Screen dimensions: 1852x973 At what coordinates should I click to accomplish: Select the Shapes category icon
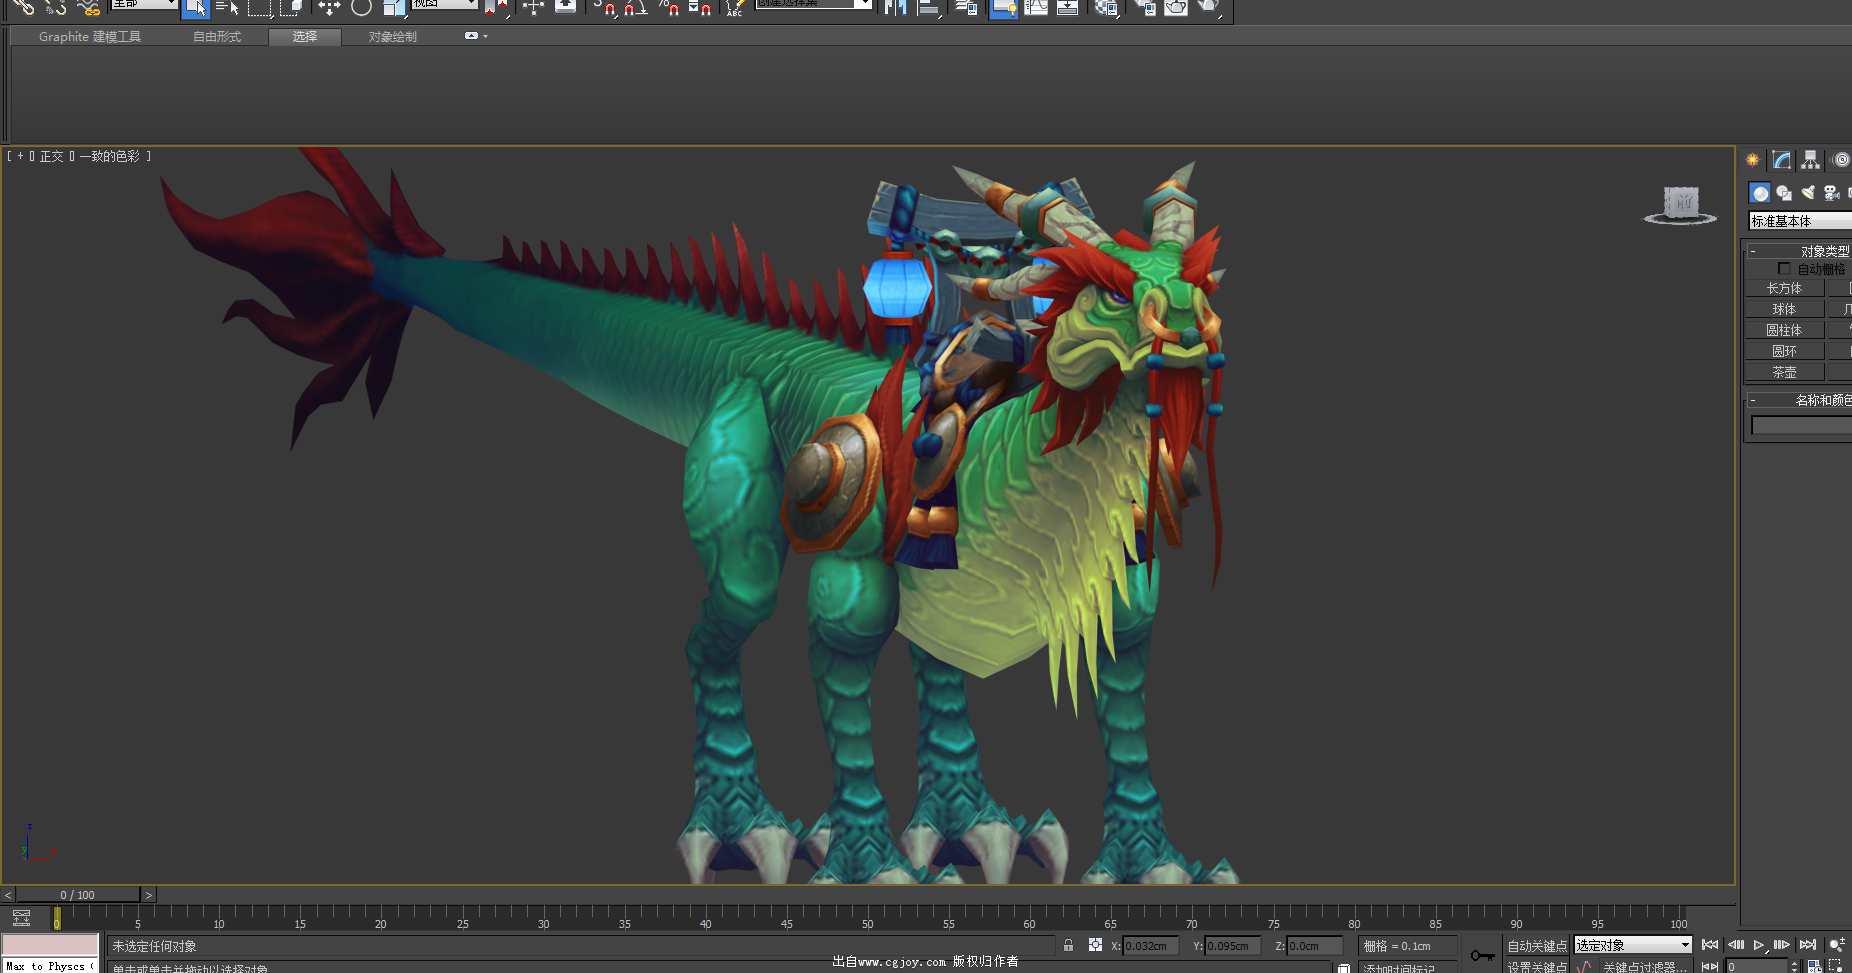[x=1784, y=193]
